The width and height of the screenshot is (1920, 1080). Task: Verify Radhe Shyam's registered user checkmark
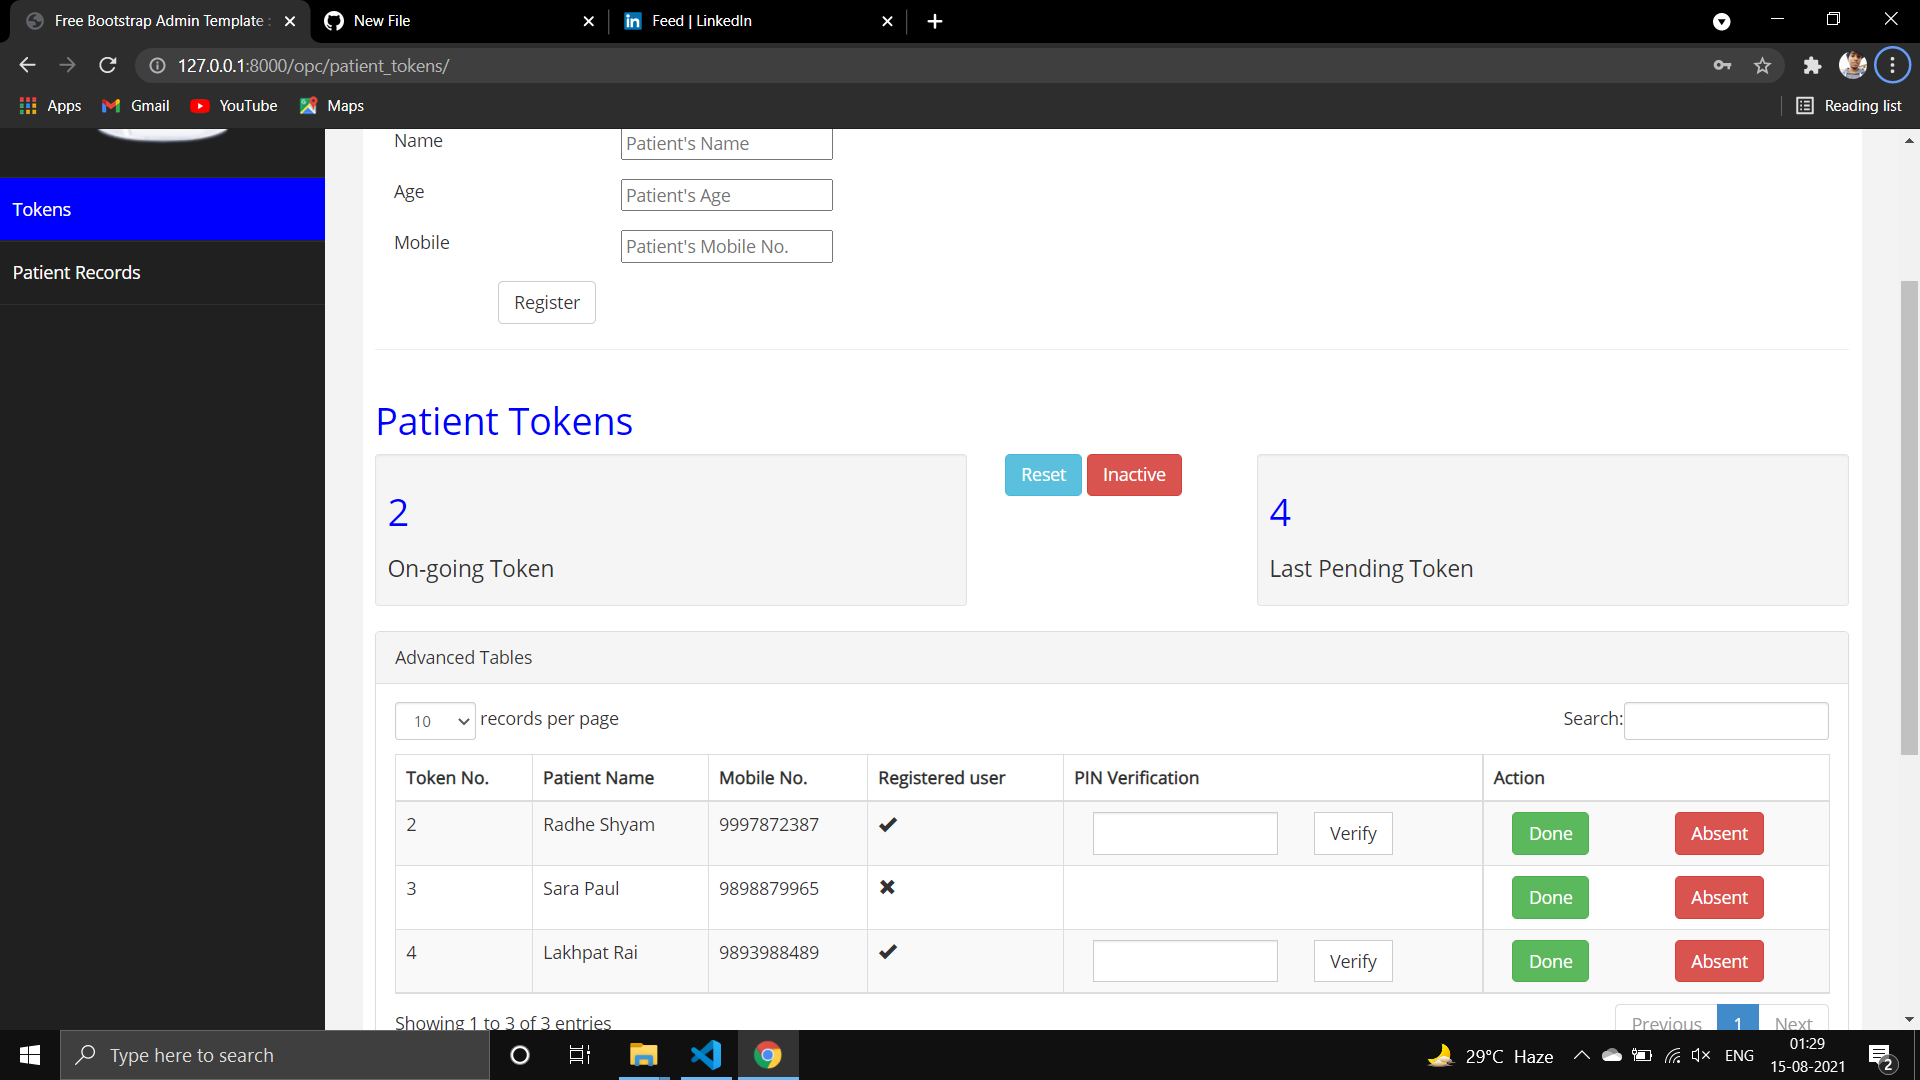point(888,824)
